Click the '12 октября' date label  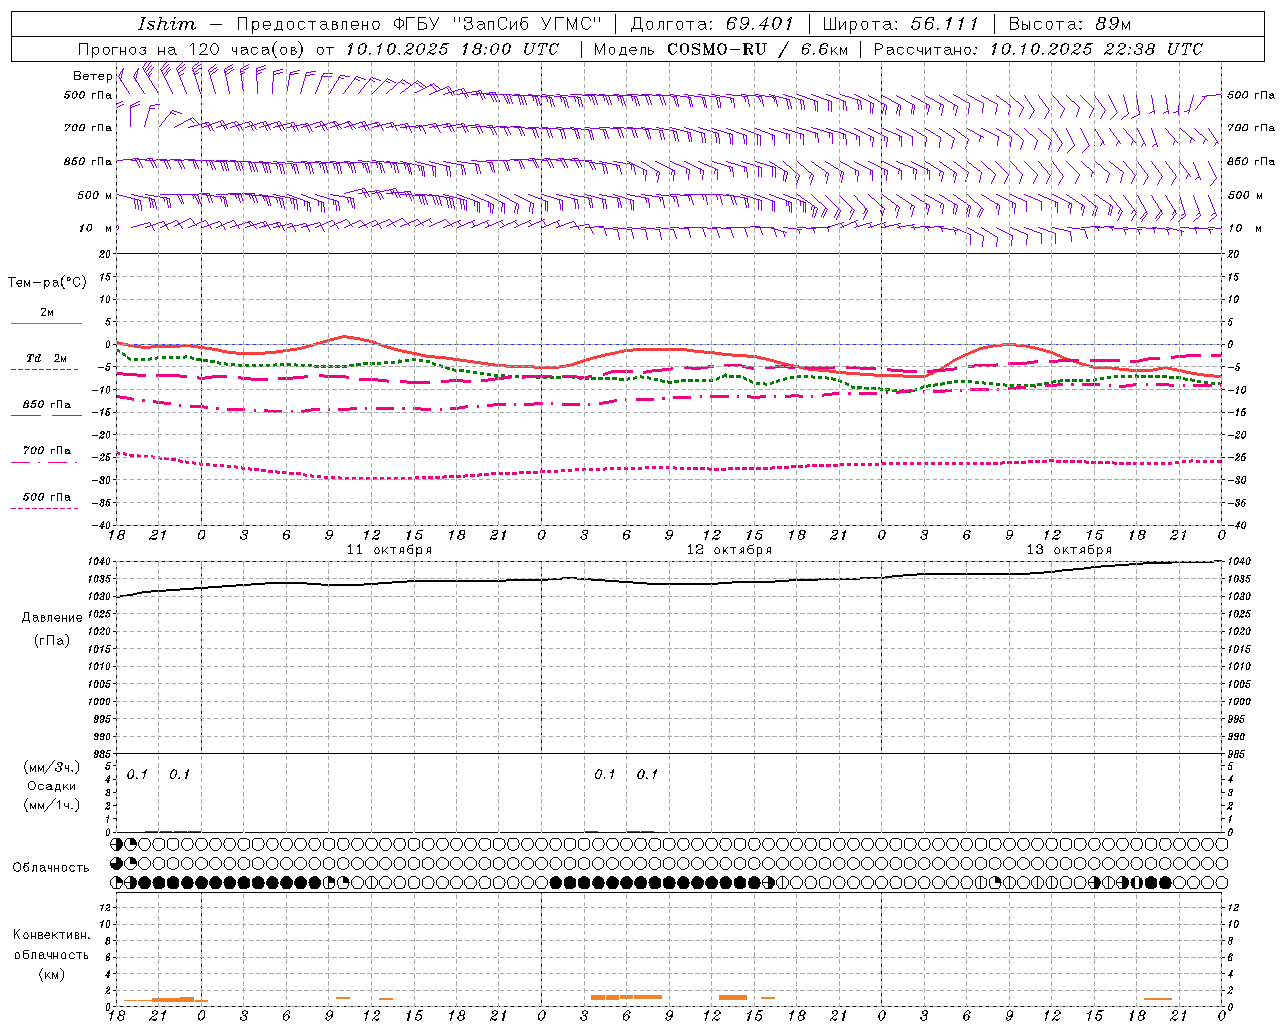click(729, 550)
